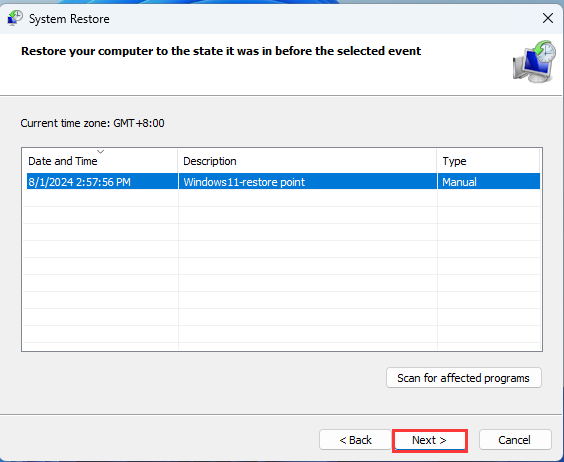Select the 8/1/2024 2:57:56 PM entry
The image size is (564, 462).
(x=79, y=182)
